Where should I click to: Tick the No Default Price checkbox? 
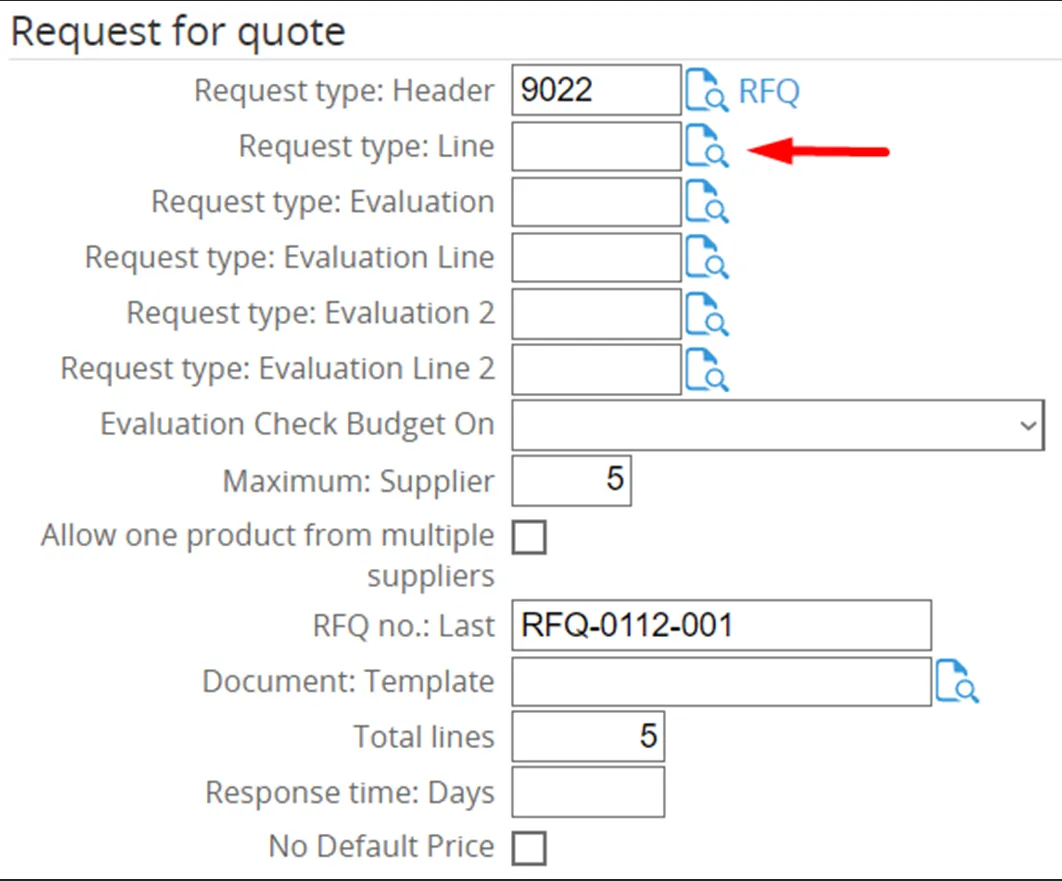529,848
